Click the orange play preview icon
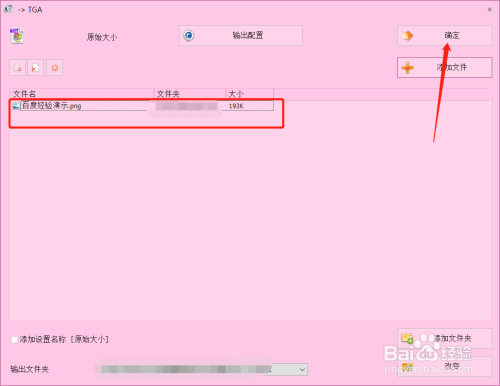 (x=54, y=68)
